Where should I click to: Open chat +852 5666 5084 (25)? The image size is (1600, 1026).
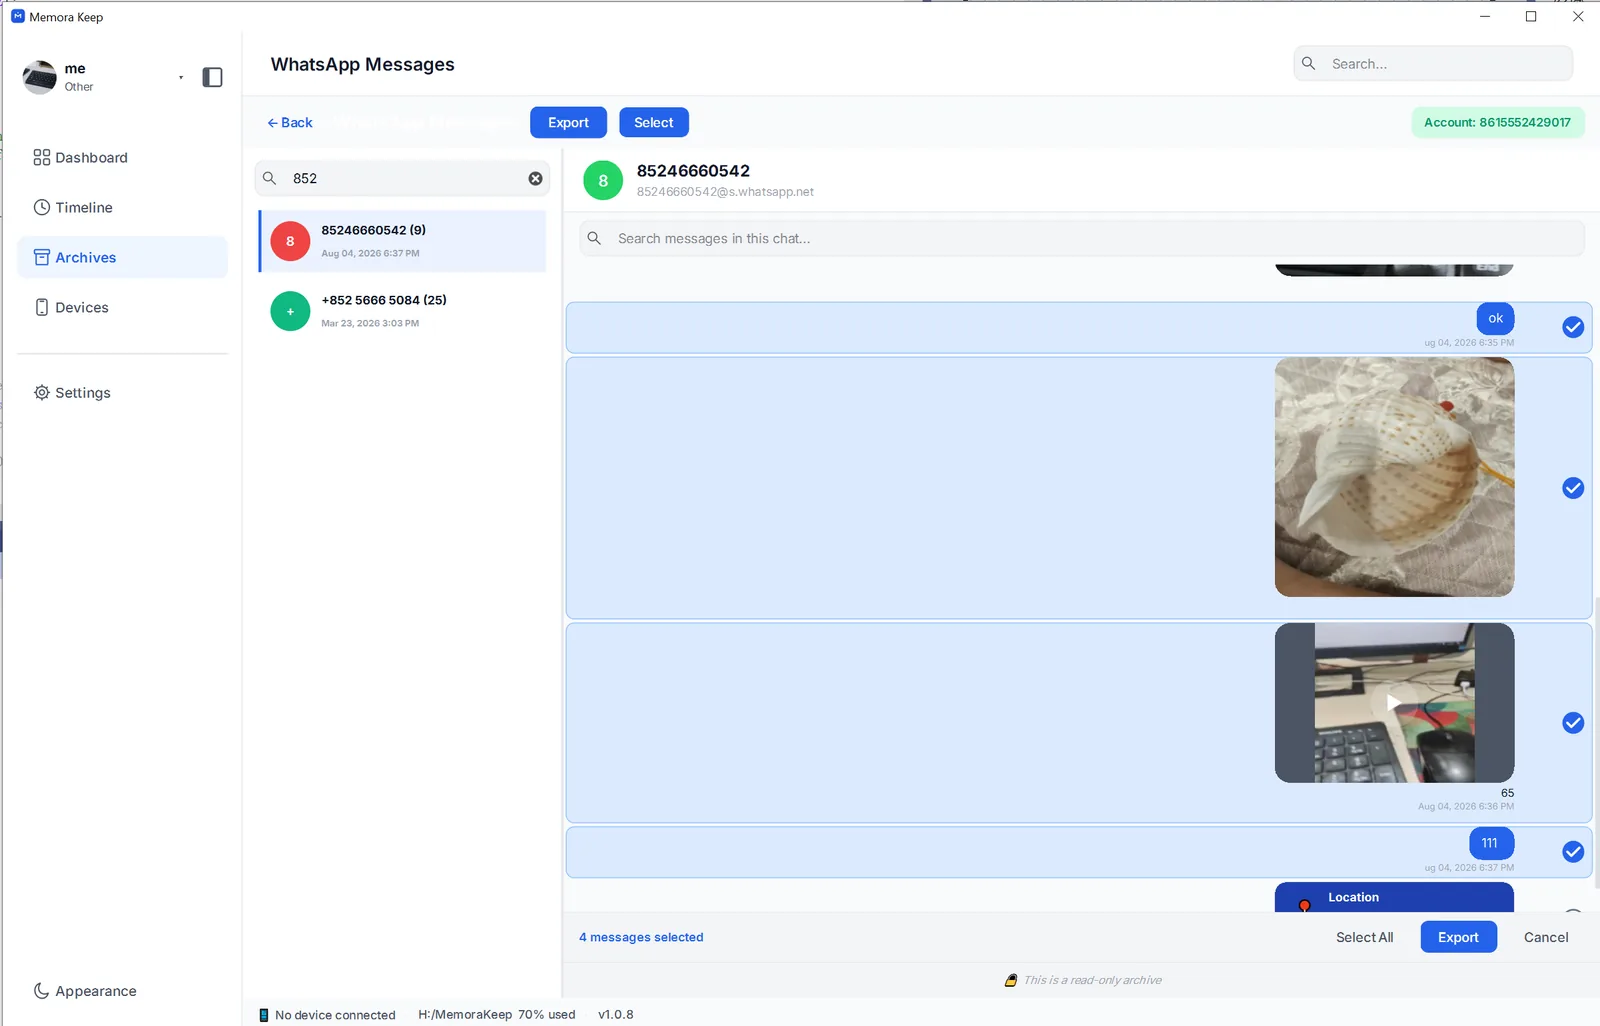click(x=403, y=311)
